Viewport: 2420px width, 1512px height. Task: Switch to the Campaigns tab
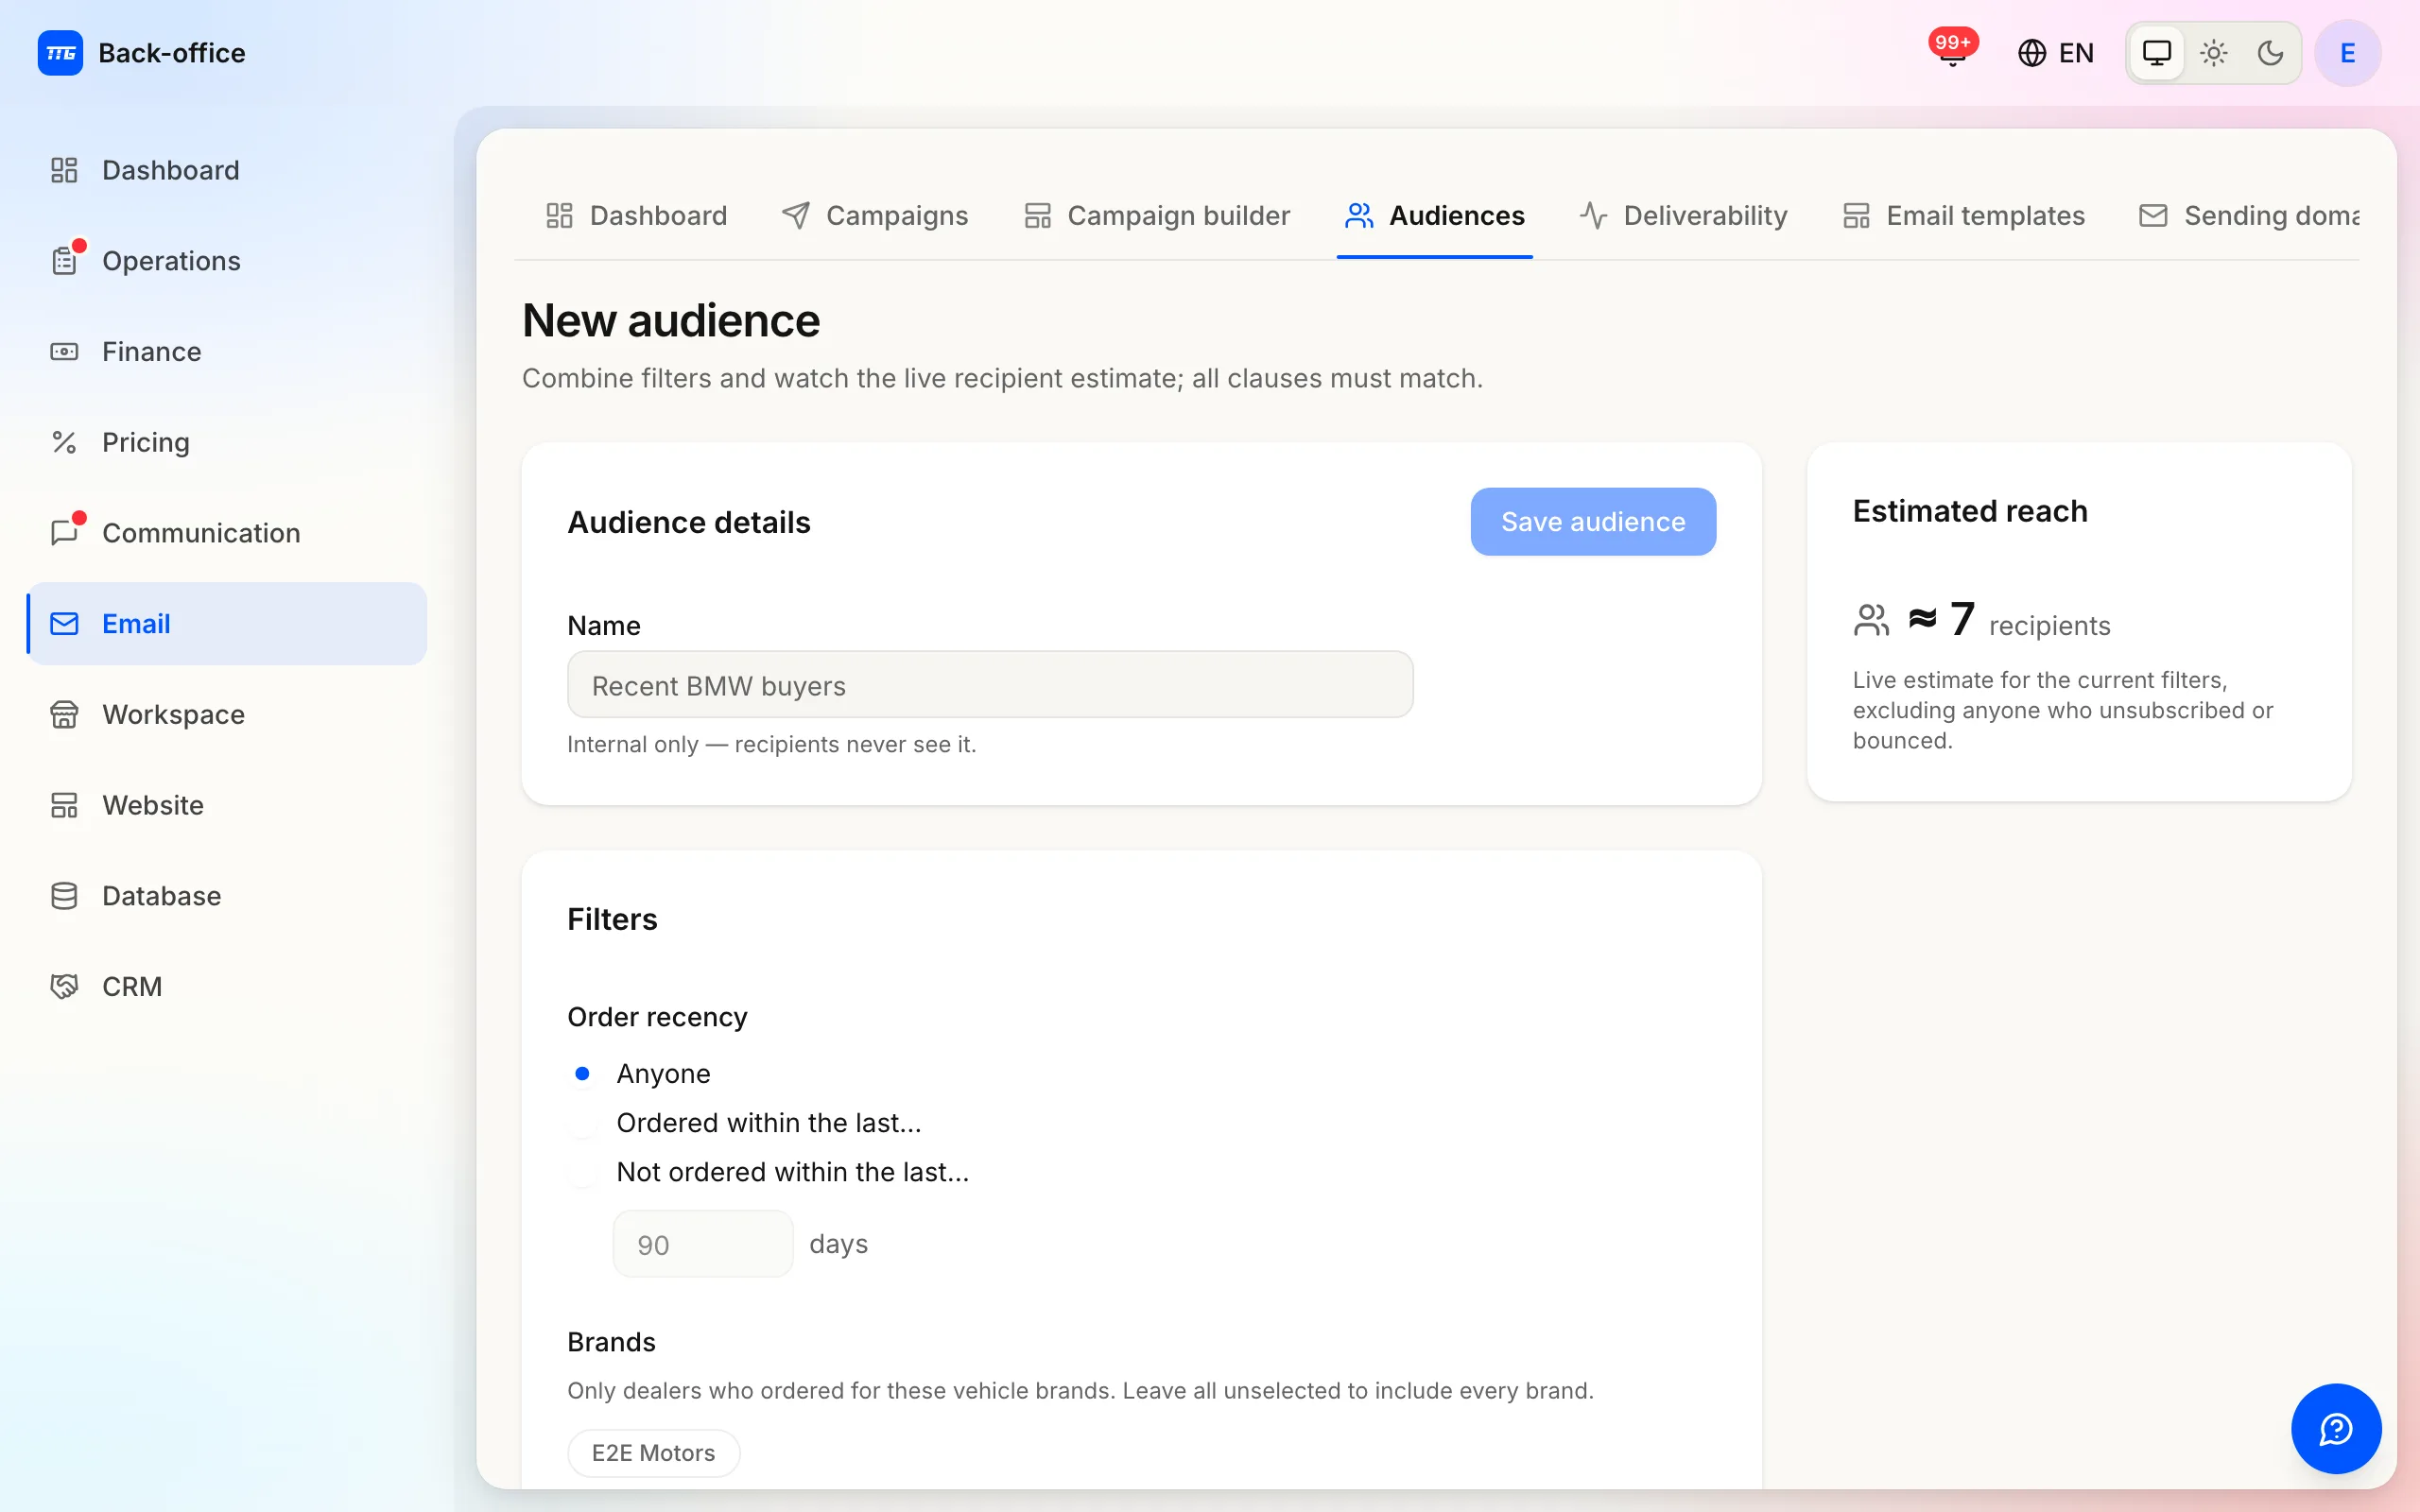[875, 216]
